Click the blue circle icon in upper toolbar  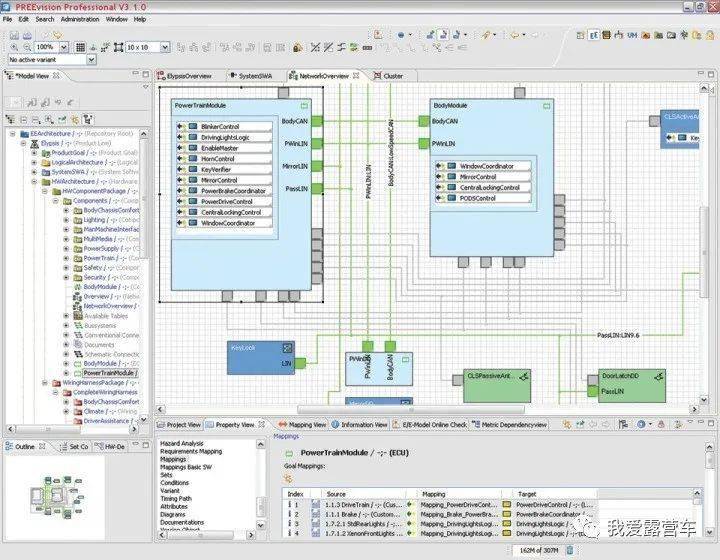pos(401,35)
